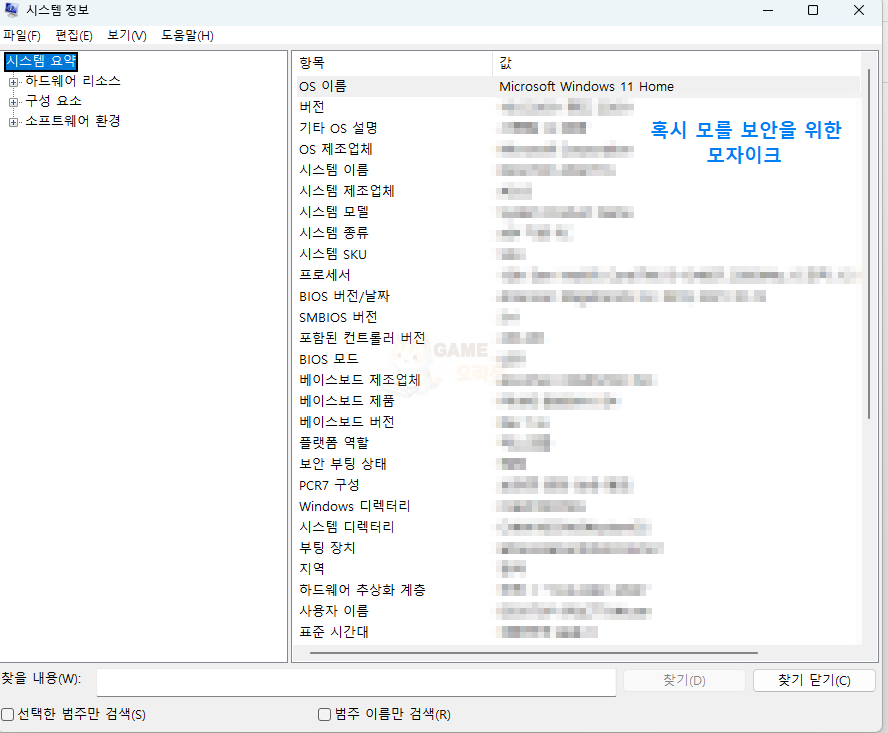
Task: Select the 지역 row
Action: coord(578,569)
